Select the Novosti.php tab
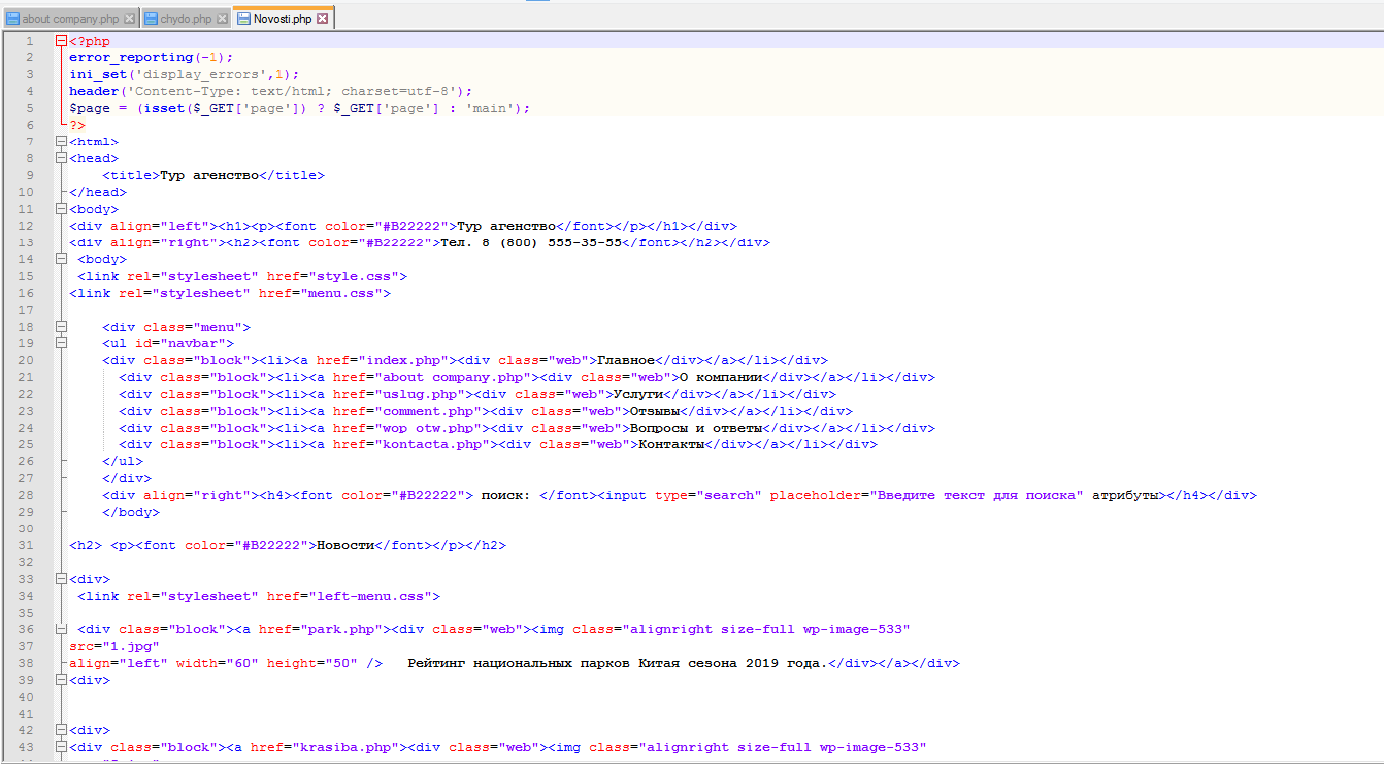Image resolution: width=1384 pixels, height=764 pixels. point(282,19)
